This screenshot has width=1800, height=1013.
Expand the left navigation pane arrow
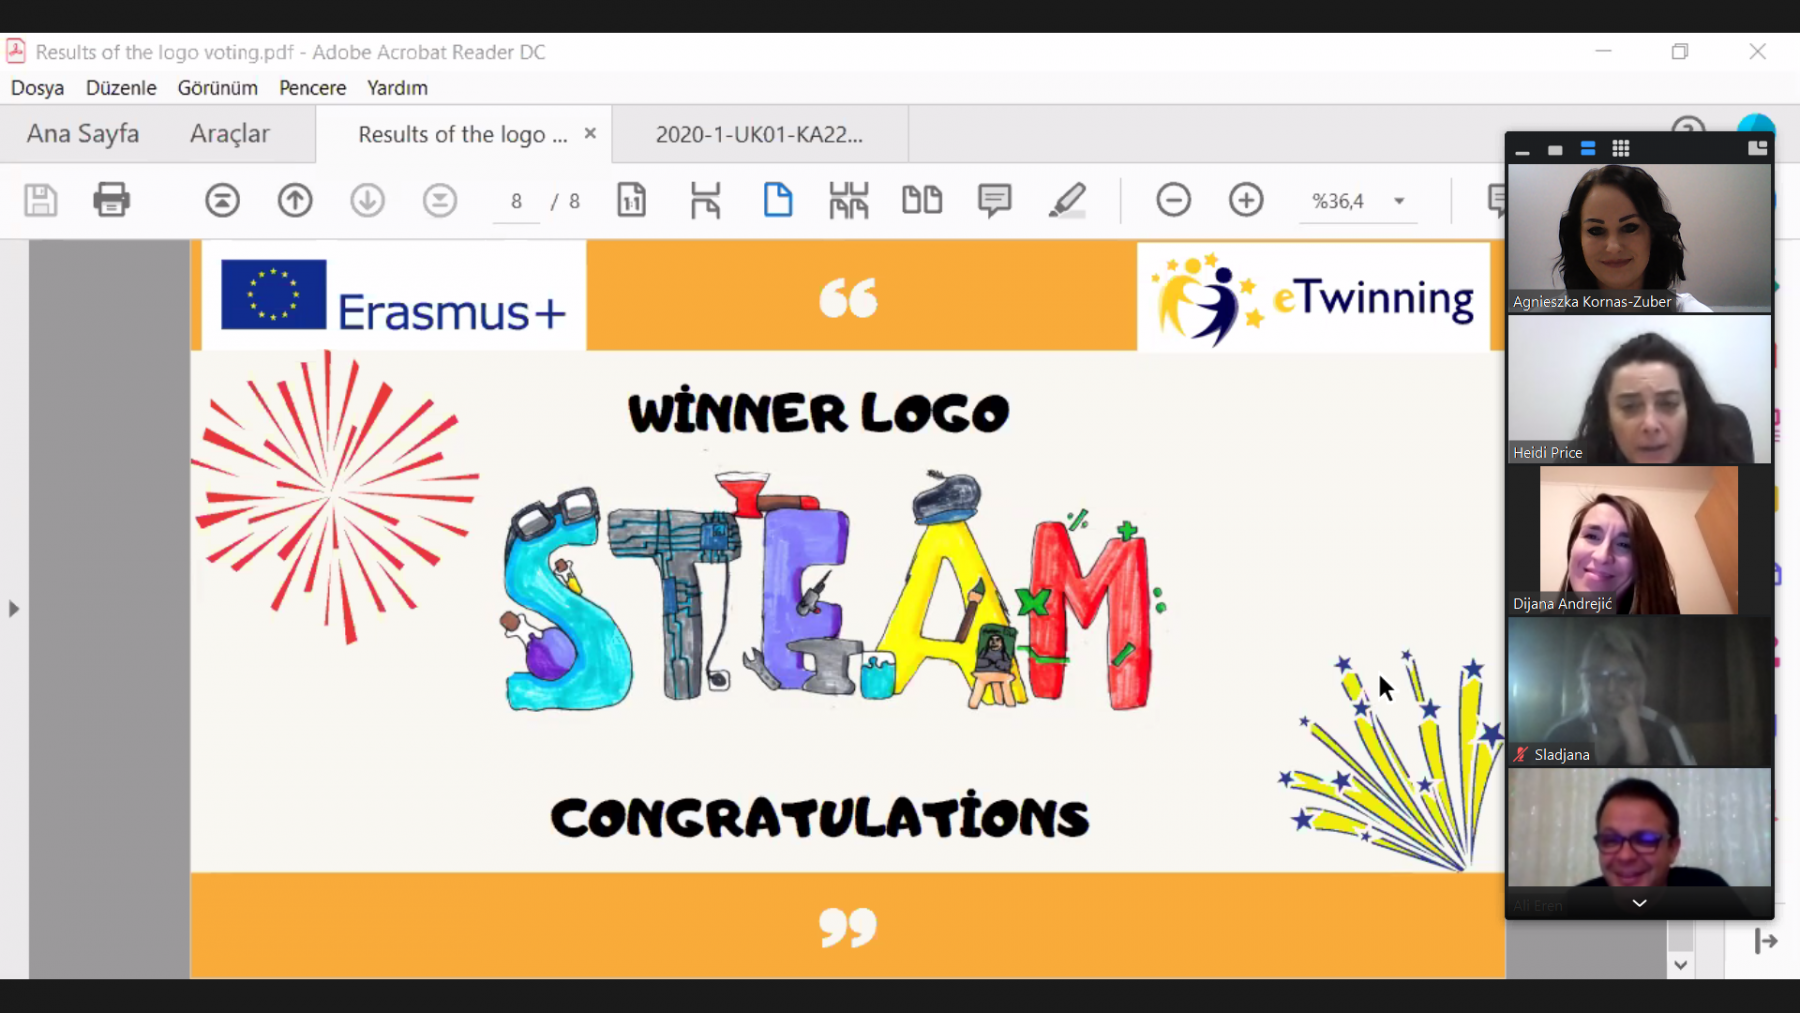pyautogui.click(x=14, y=608)
